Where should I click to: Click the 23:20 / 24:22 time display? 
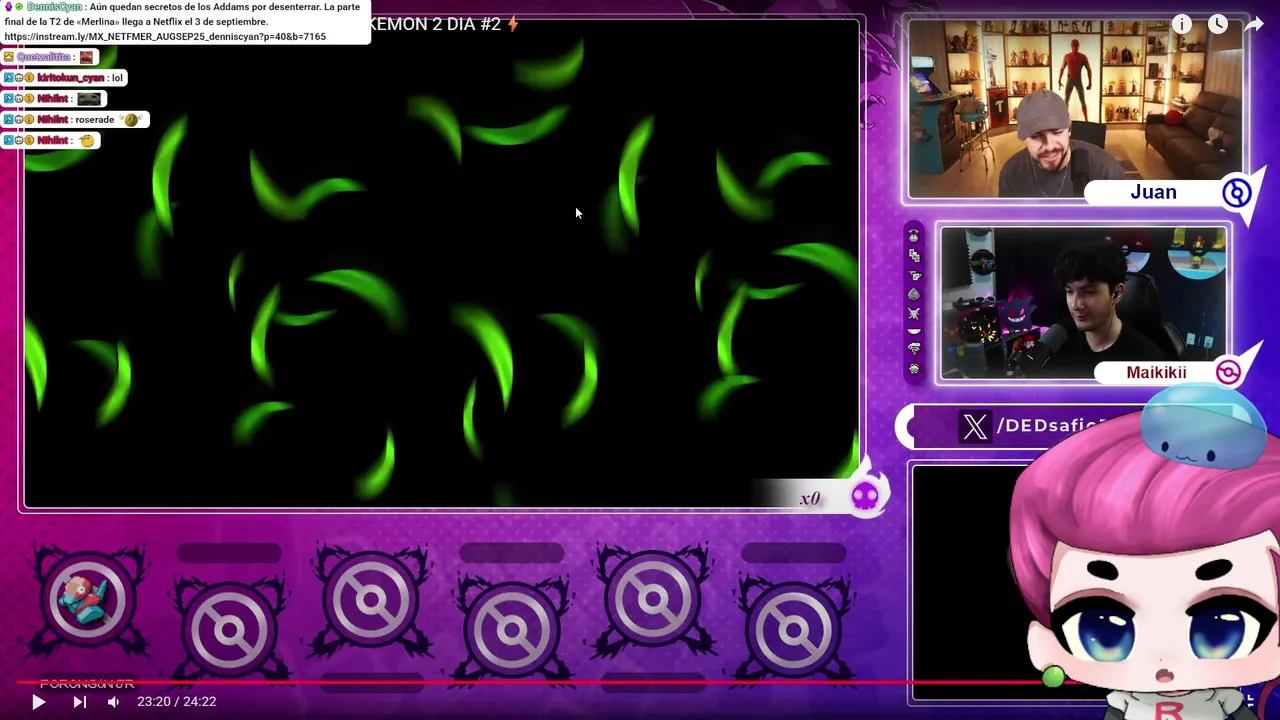point(177,702)
